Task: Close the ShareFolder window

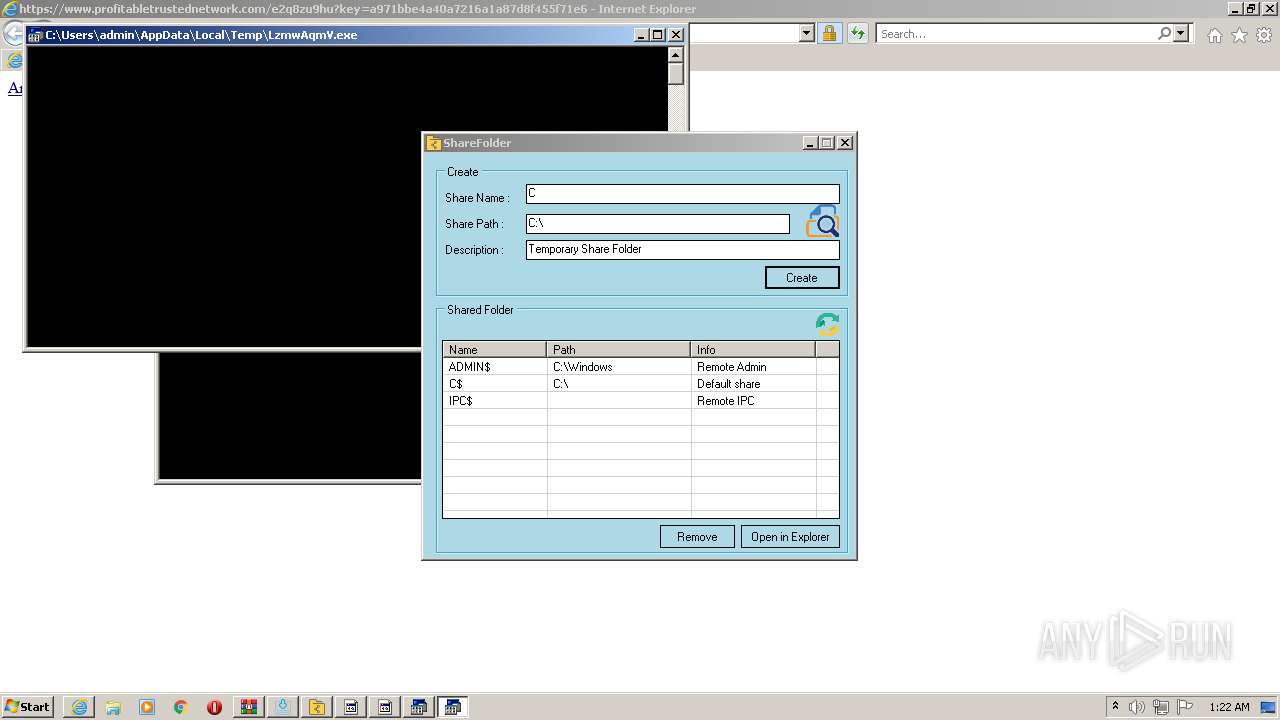Action: pyautogui.click(x=845, y=143)
